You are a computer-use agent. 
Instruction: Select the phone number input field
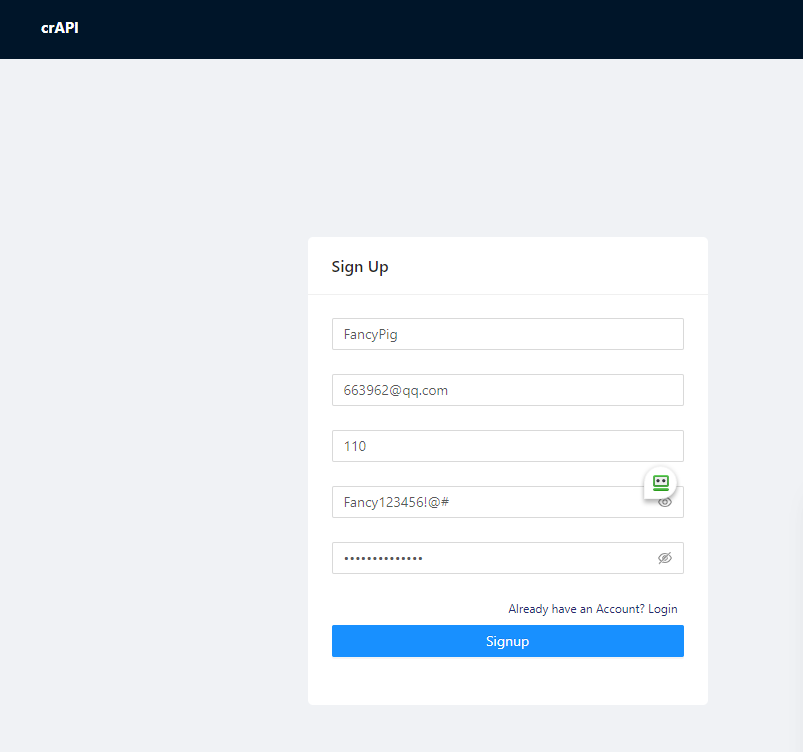(507, 446)
